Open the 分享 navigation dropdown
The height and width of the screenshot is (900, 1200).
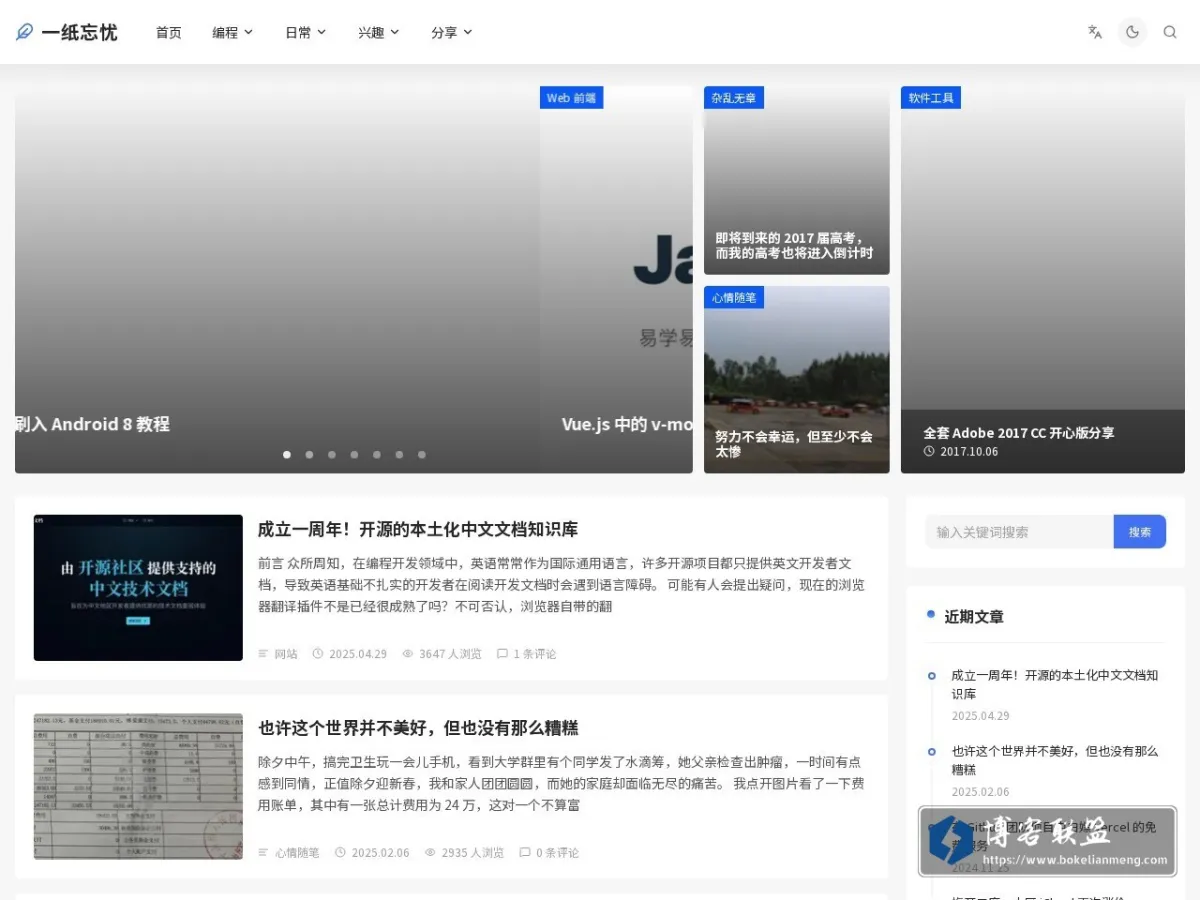[x=452, y=32]
